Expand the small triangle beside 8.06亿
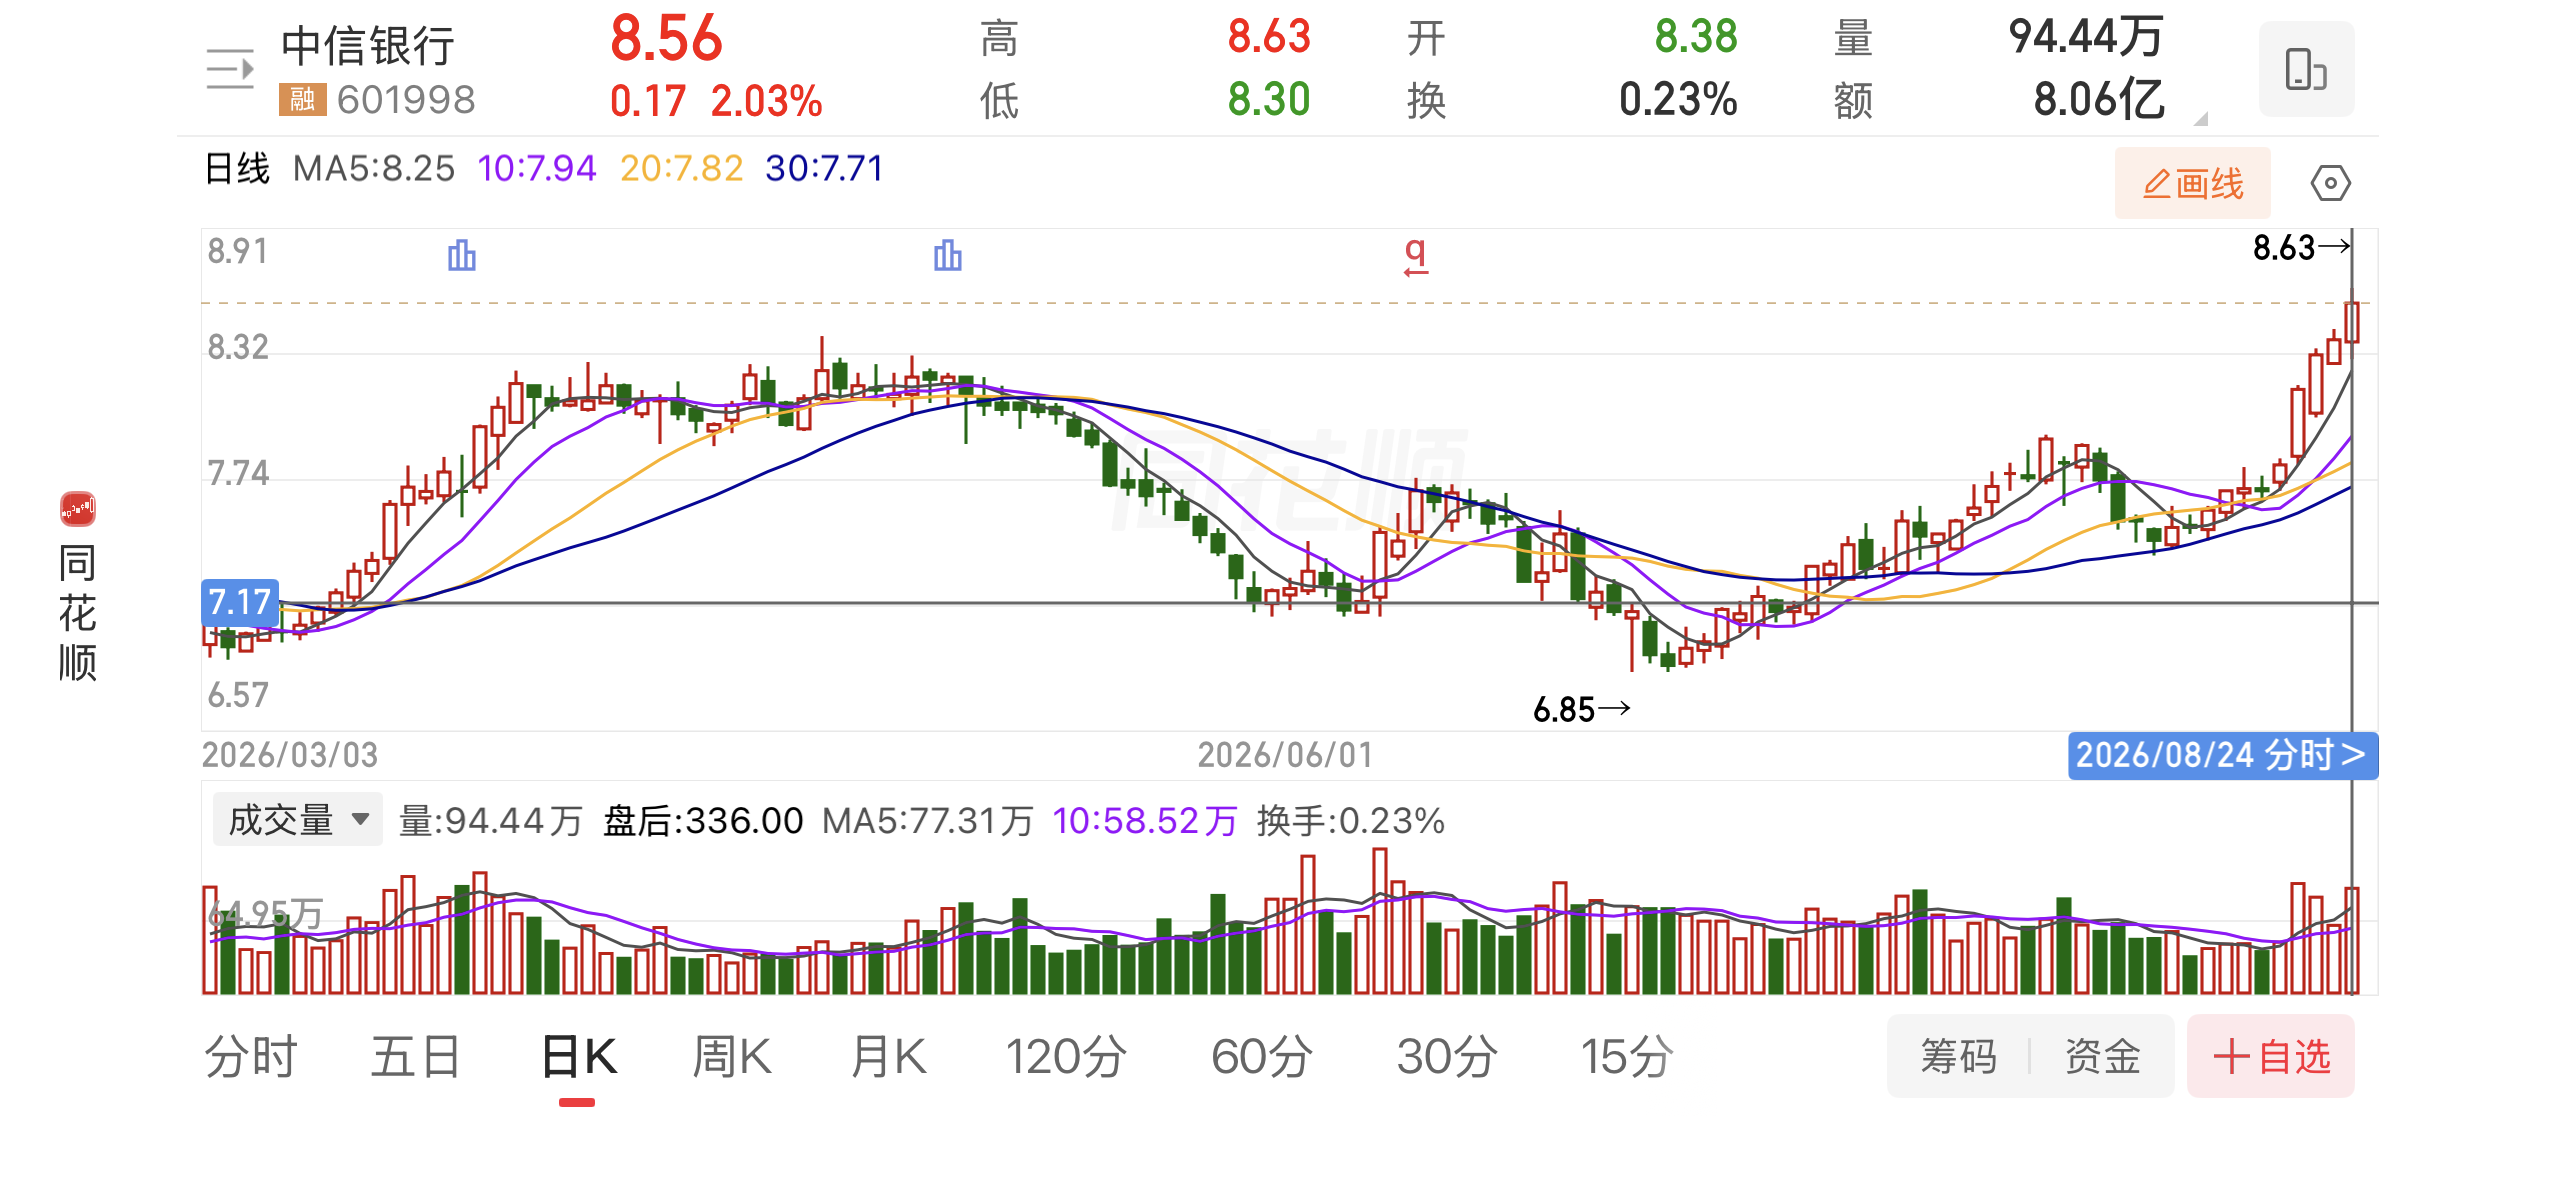This screenshot has height=1179, width=2556. (x=2200, y=119)
